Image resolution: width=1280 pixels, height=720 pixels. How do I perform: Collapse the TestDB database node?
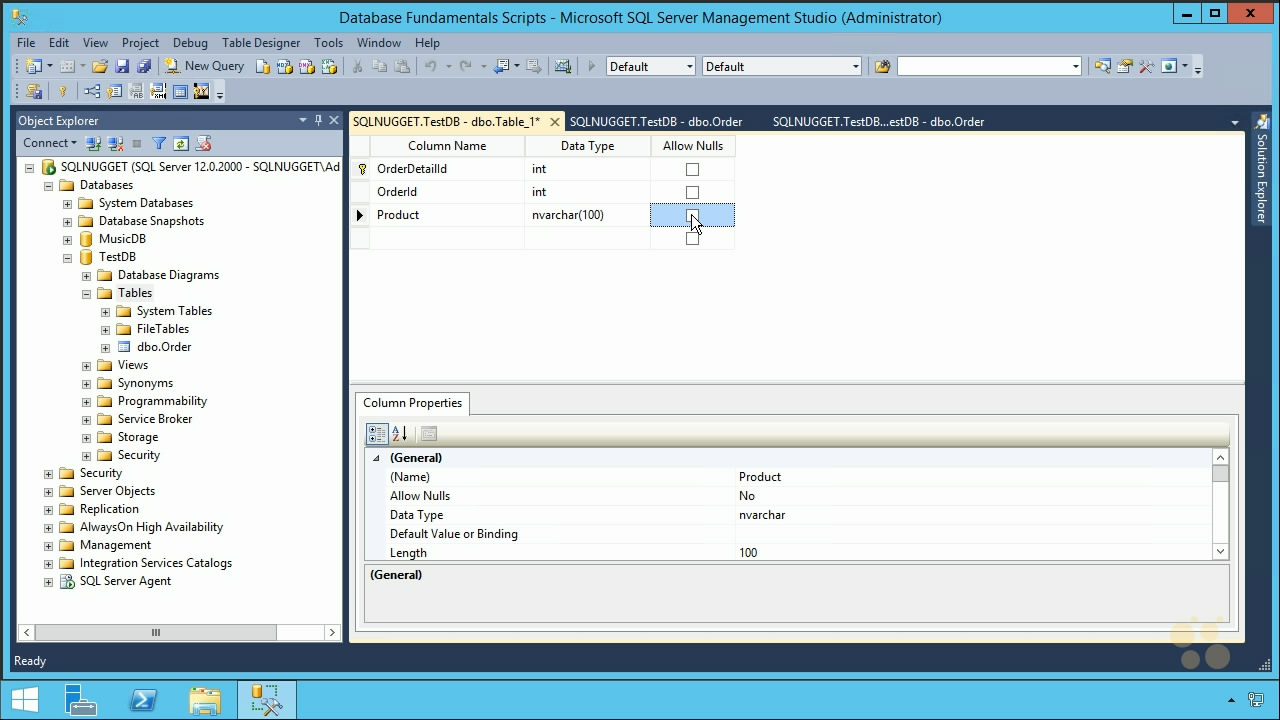(x=67, y=257)
